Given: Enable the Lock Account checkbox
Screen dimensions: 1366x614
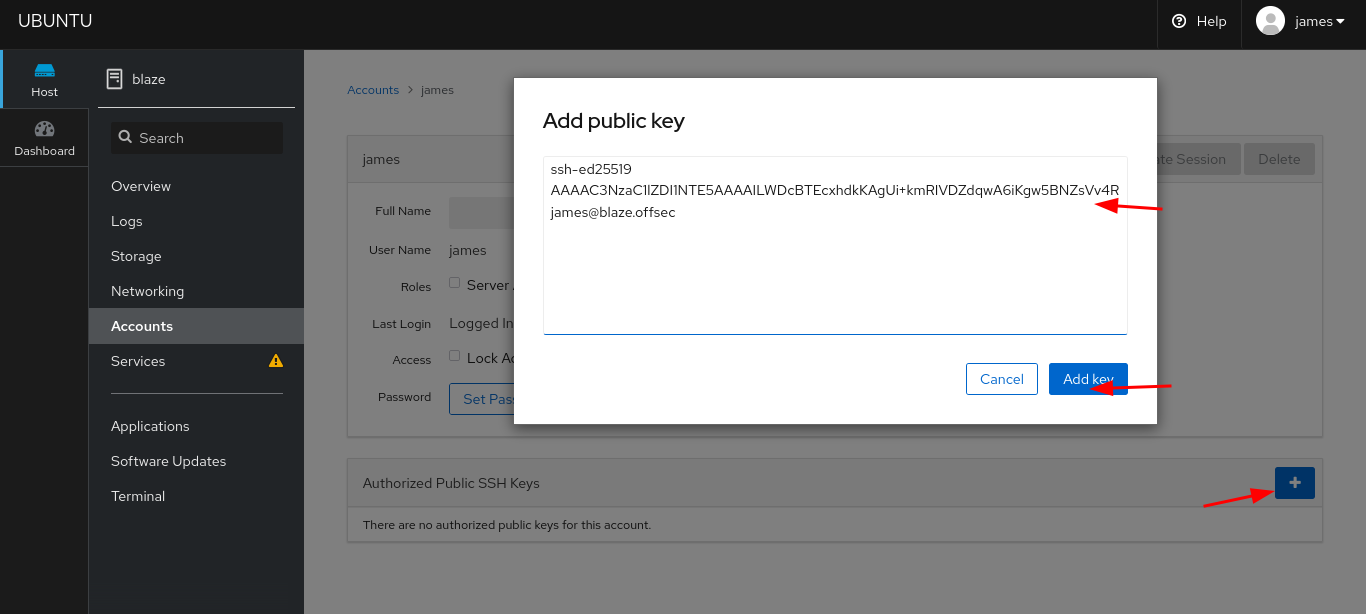Looking at the screenshot, I should 455,356.
